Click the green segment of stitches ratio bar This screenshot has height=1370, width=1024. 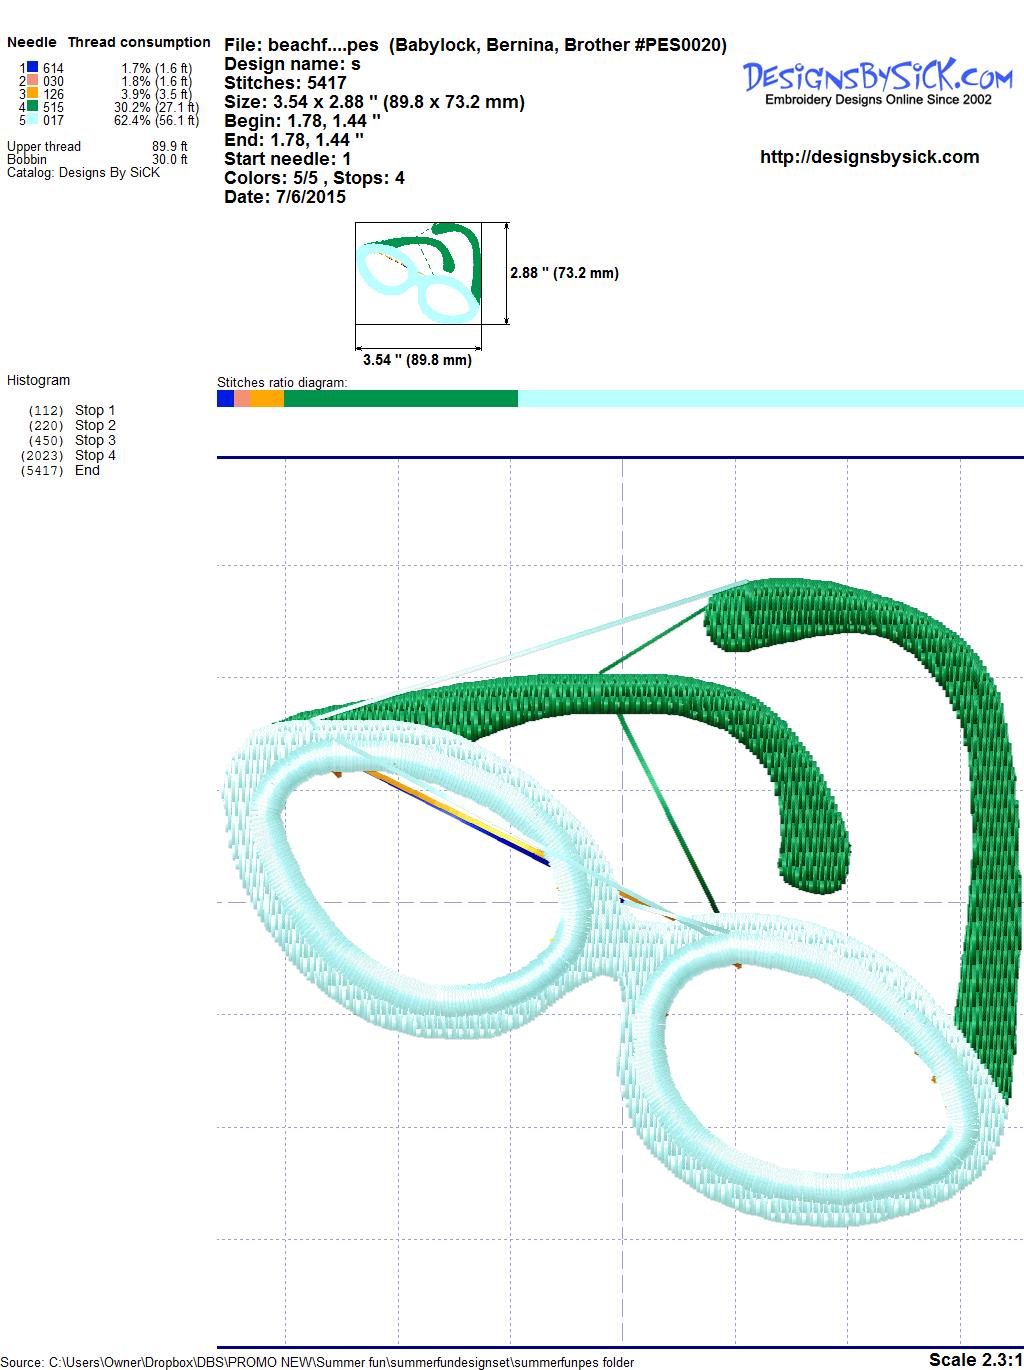click(400, 399)
